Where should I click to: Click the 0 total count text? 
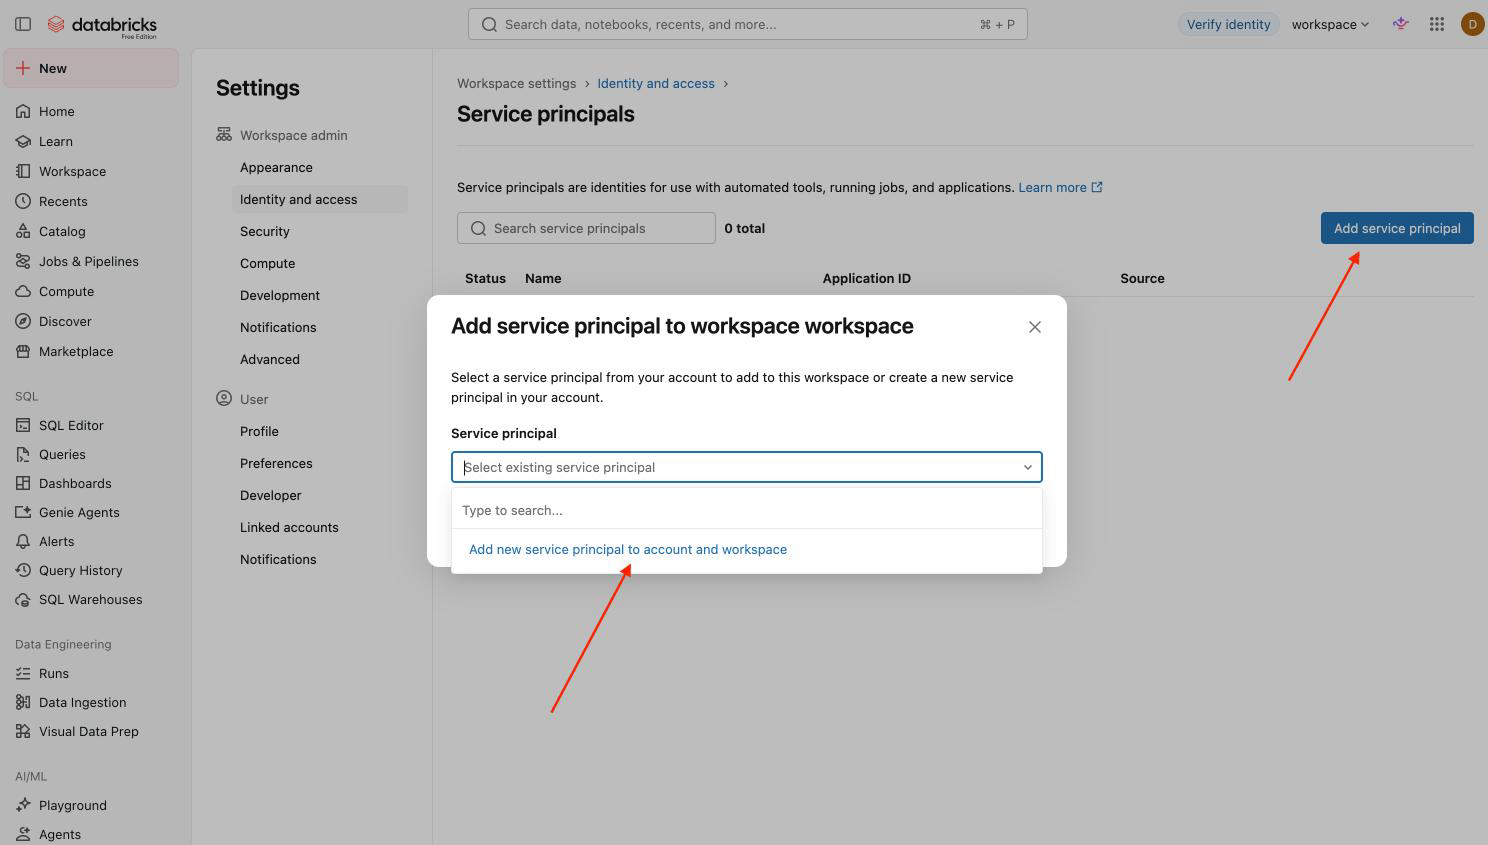coord(745,228)
